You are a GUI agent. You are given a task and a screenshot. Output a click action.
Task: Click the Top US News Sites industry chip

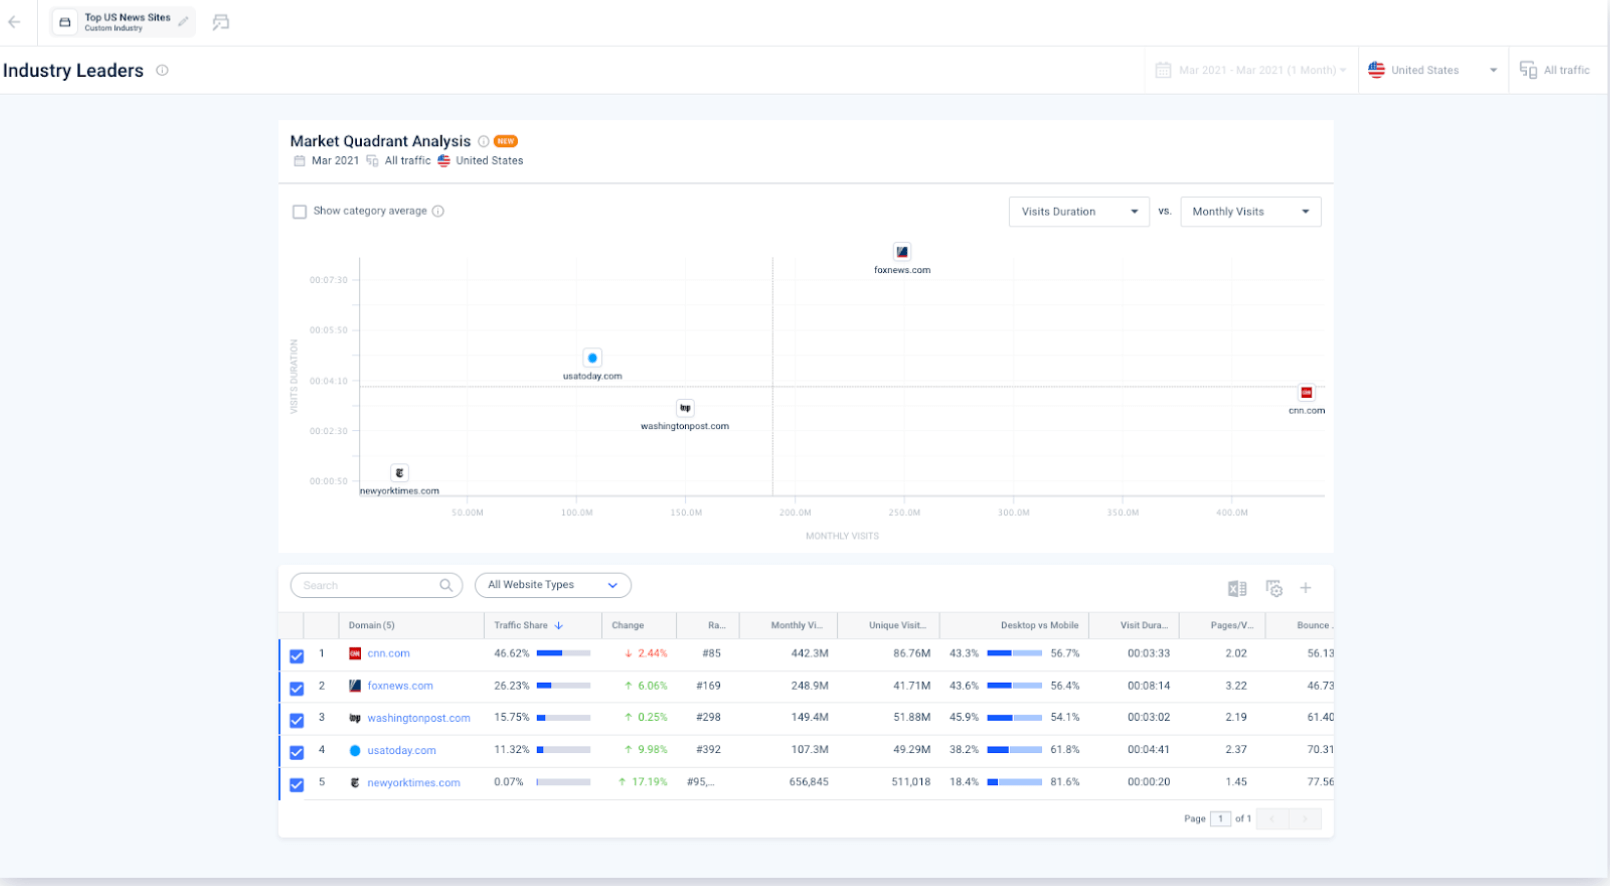click(x=123, y=22)
